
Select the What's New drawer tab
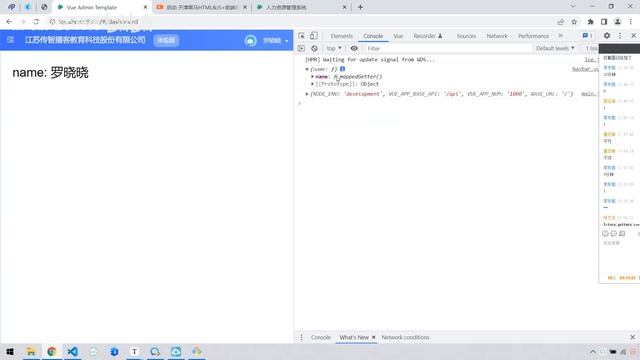pyautogui.click(x=353, y=337)
